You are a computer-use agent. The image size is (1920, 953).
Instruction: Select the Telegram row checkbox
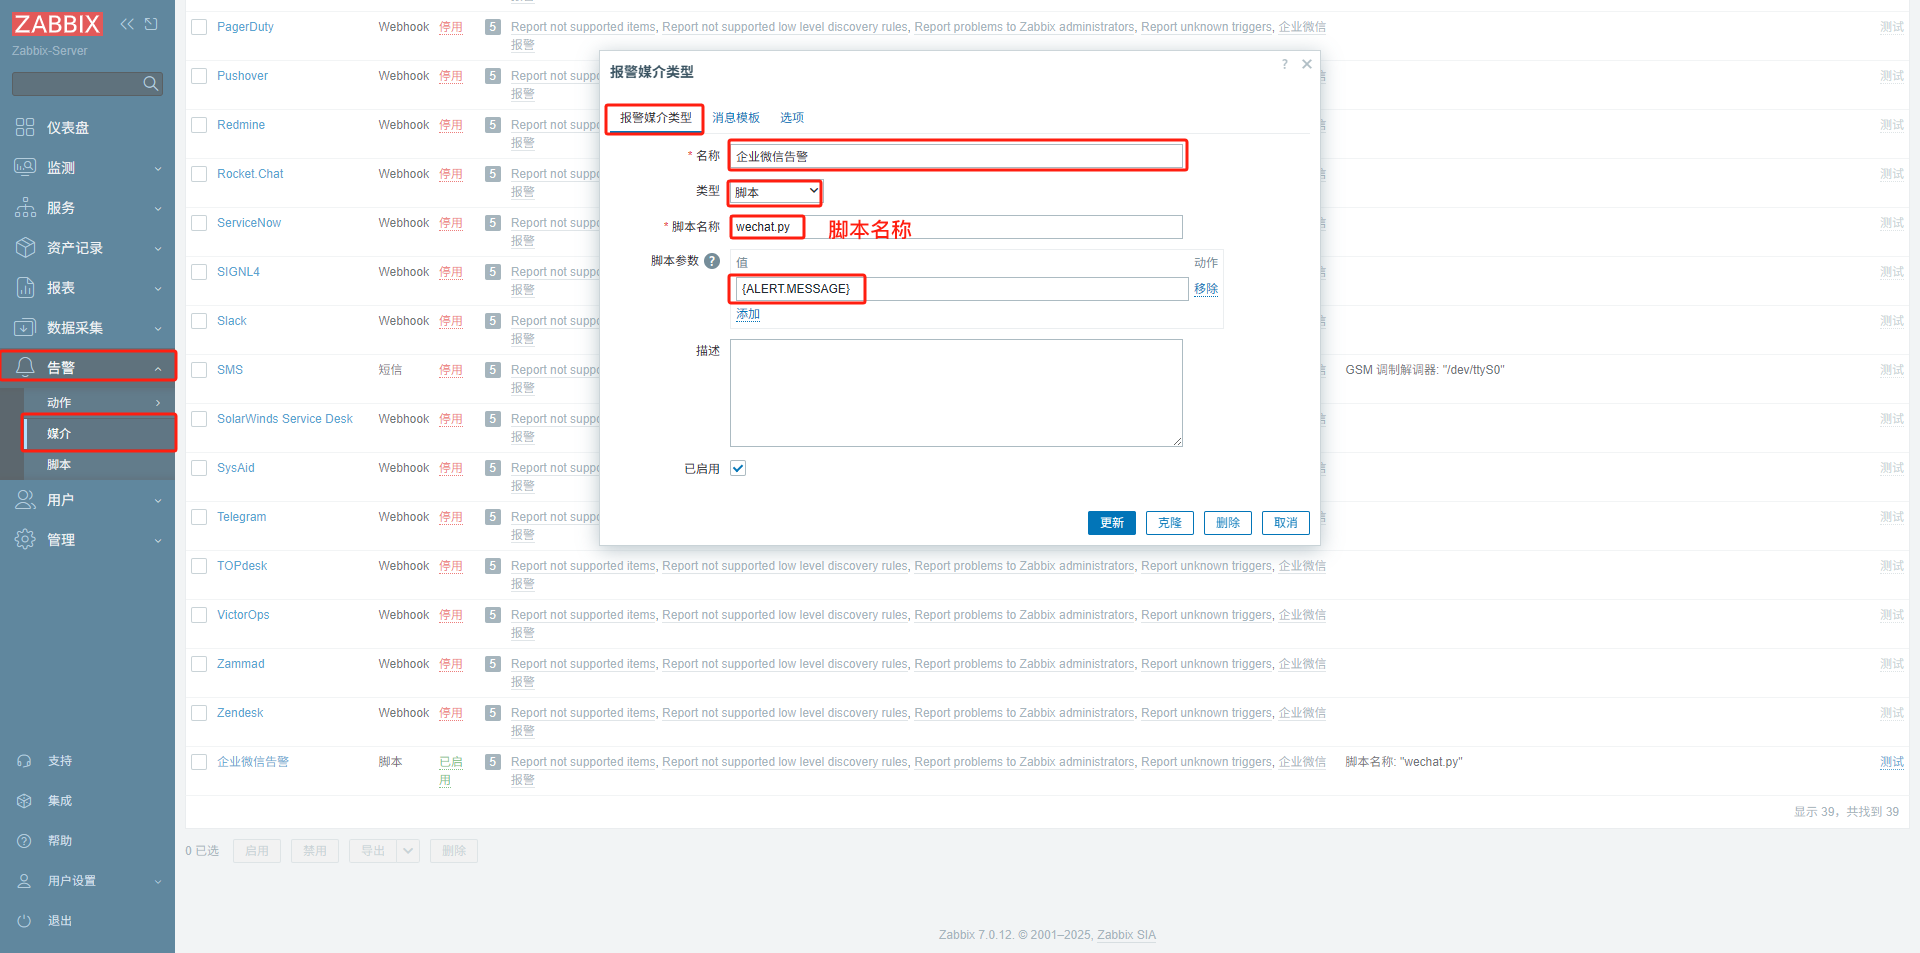click(x=199, y=517)
